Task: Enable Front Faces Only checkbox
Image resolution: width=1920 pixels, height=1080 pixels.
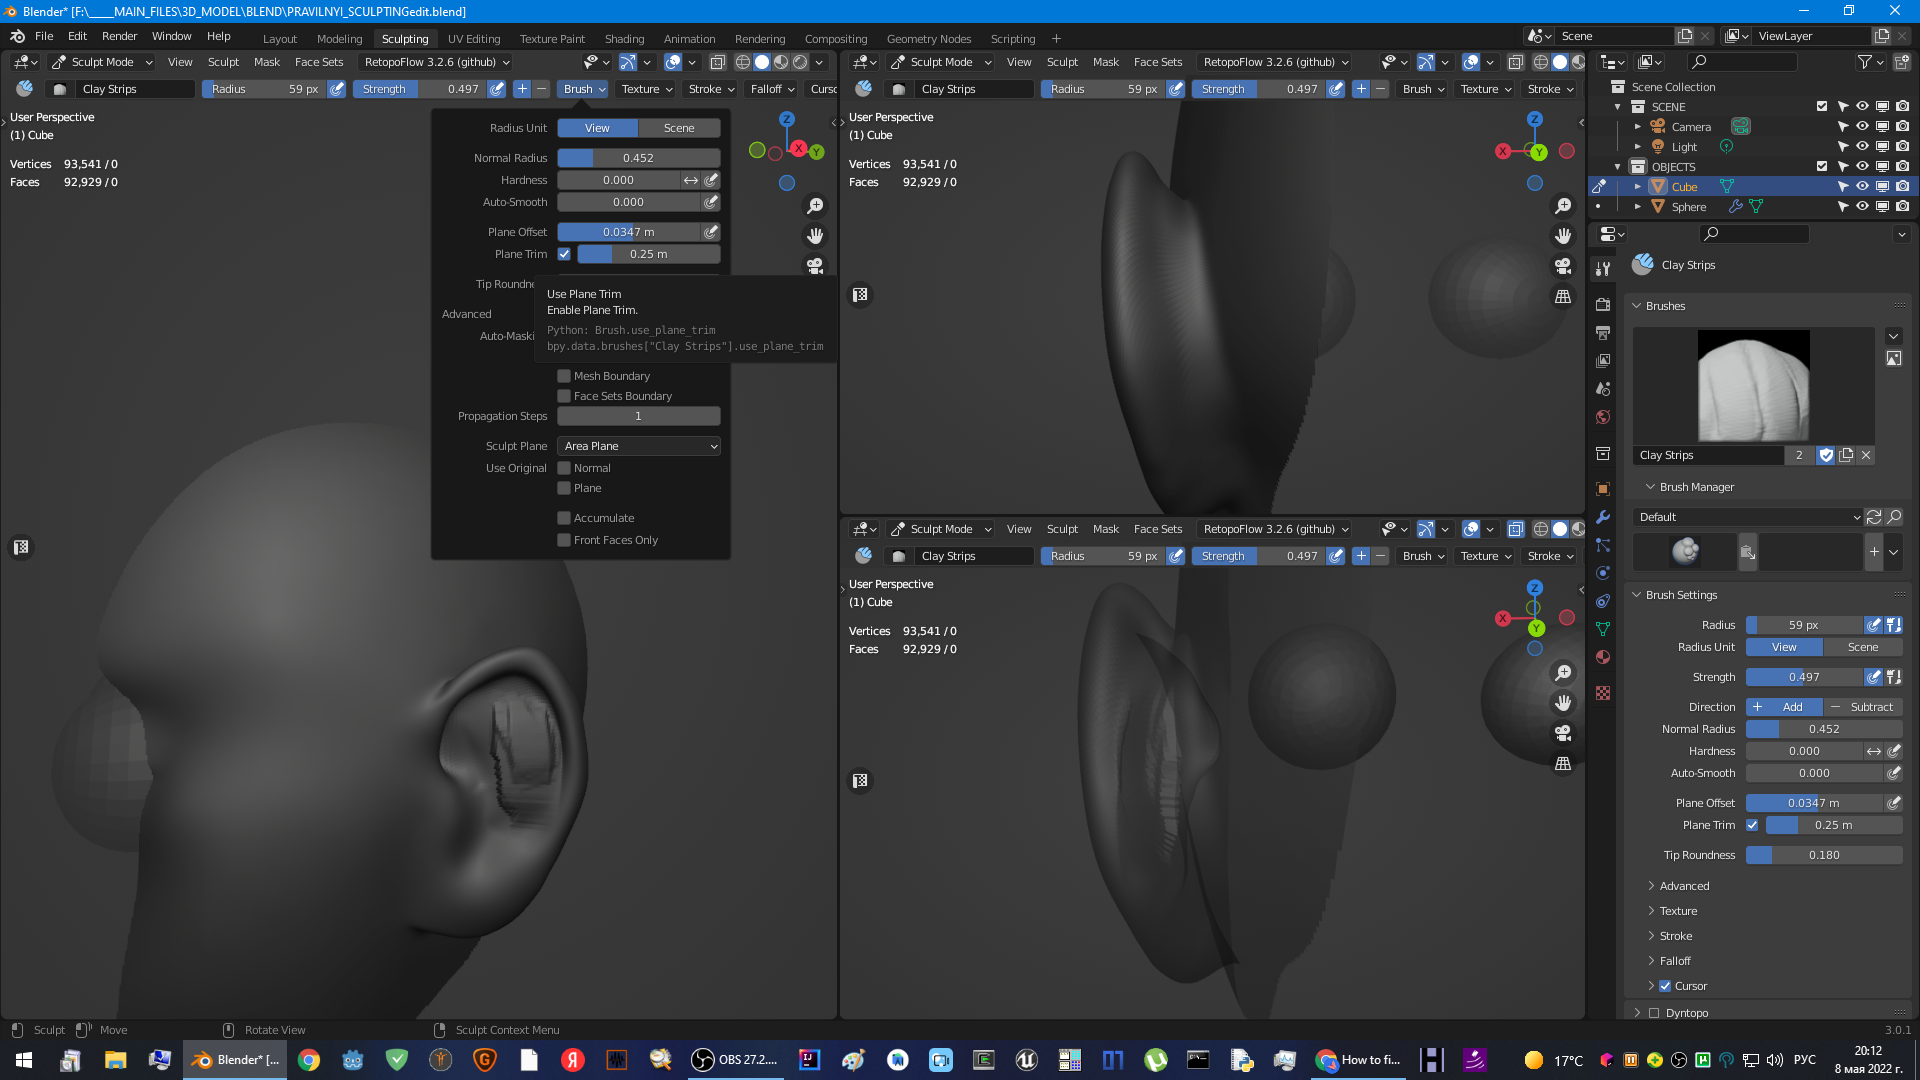Action: coord(564,540)
